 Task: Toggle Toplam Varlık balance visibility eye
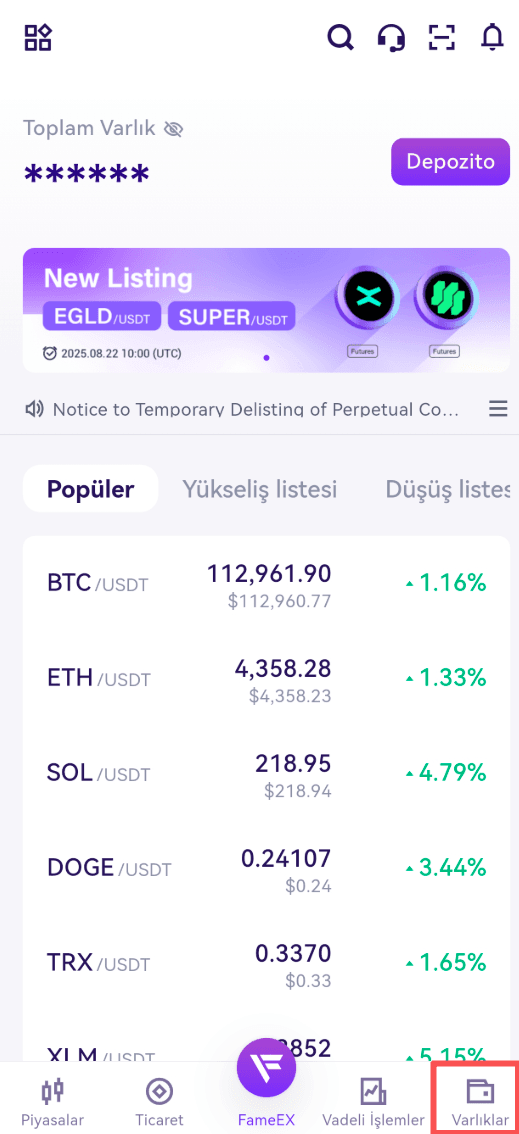173,129
